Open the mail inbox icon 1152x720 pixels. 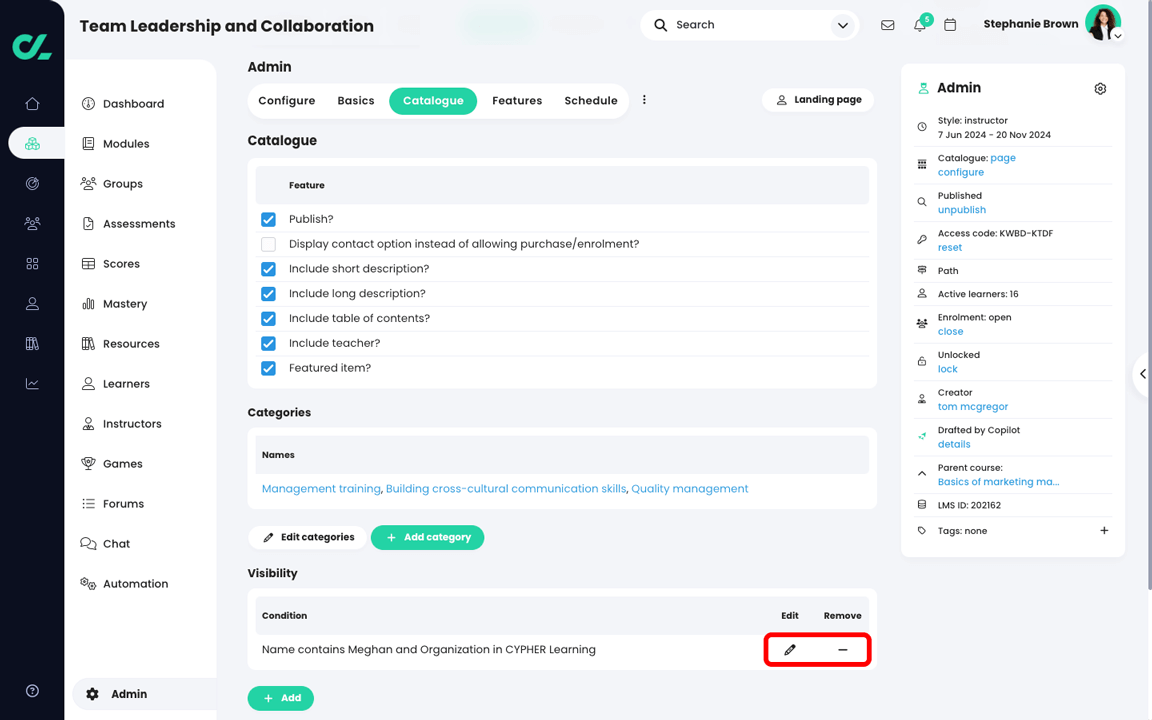[x=888, y=25]
